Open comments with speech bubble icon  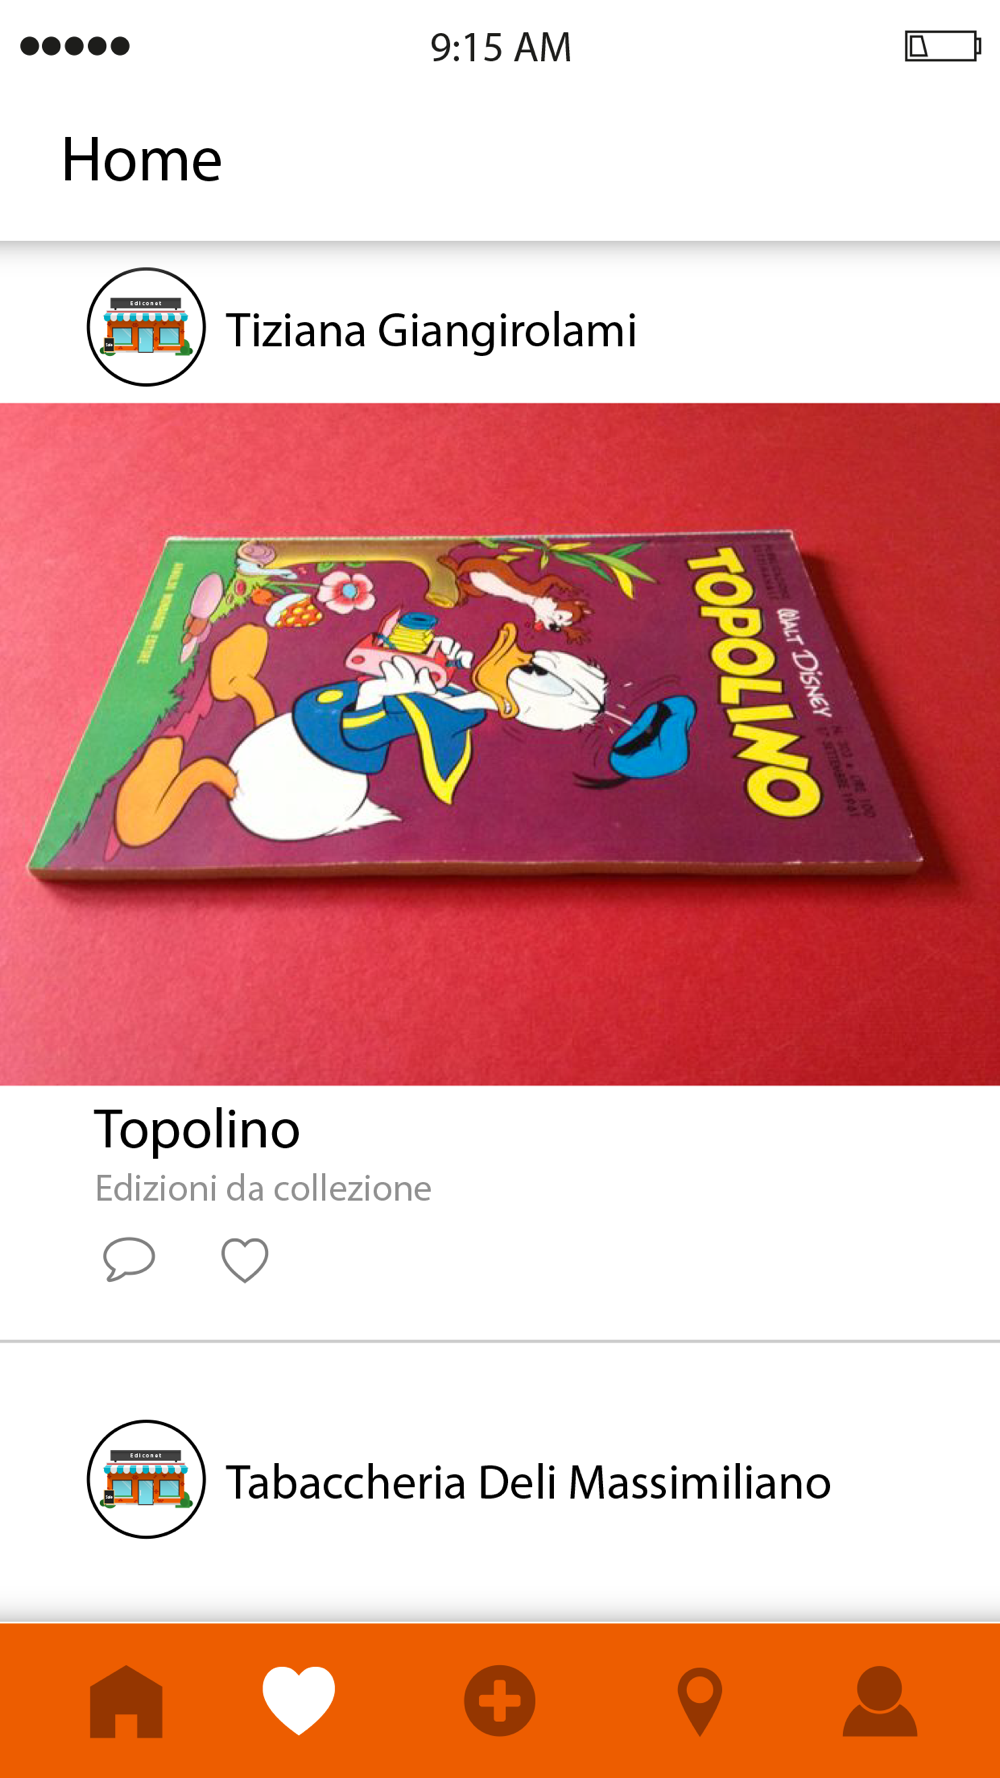pyautogui.click(x=129, y=1259)
